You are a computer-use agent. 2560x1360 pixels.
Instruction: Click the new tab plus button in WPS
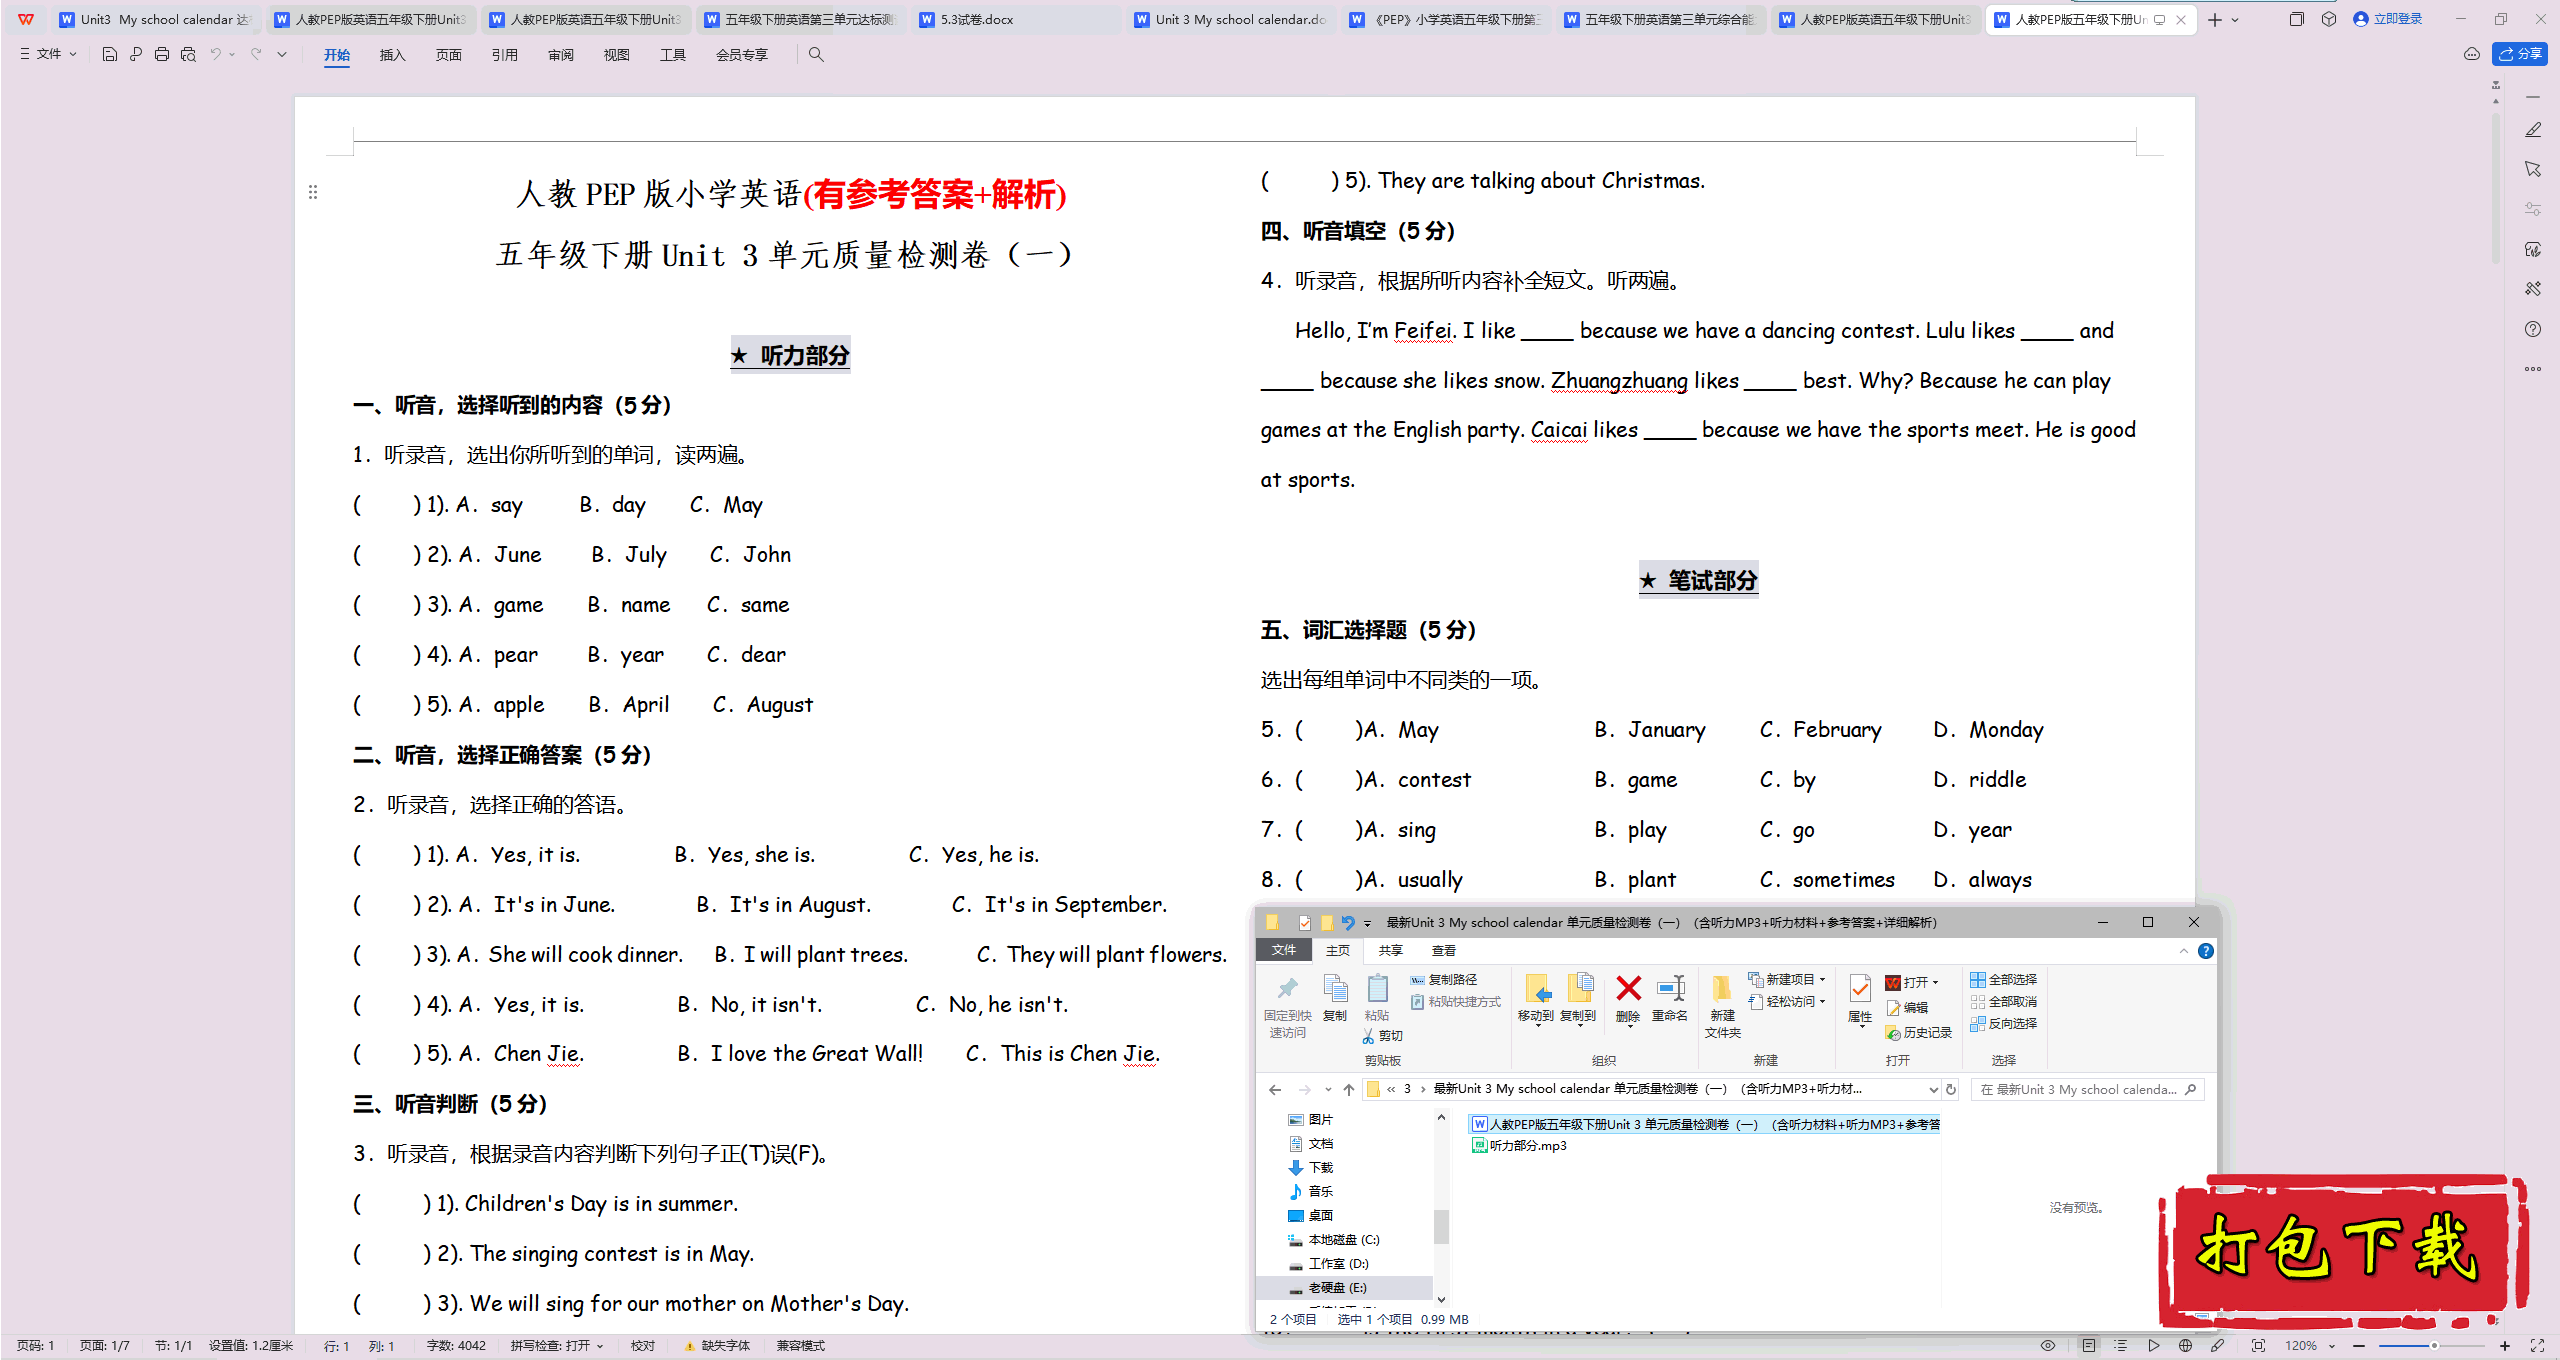click(x=2214, y=20)
